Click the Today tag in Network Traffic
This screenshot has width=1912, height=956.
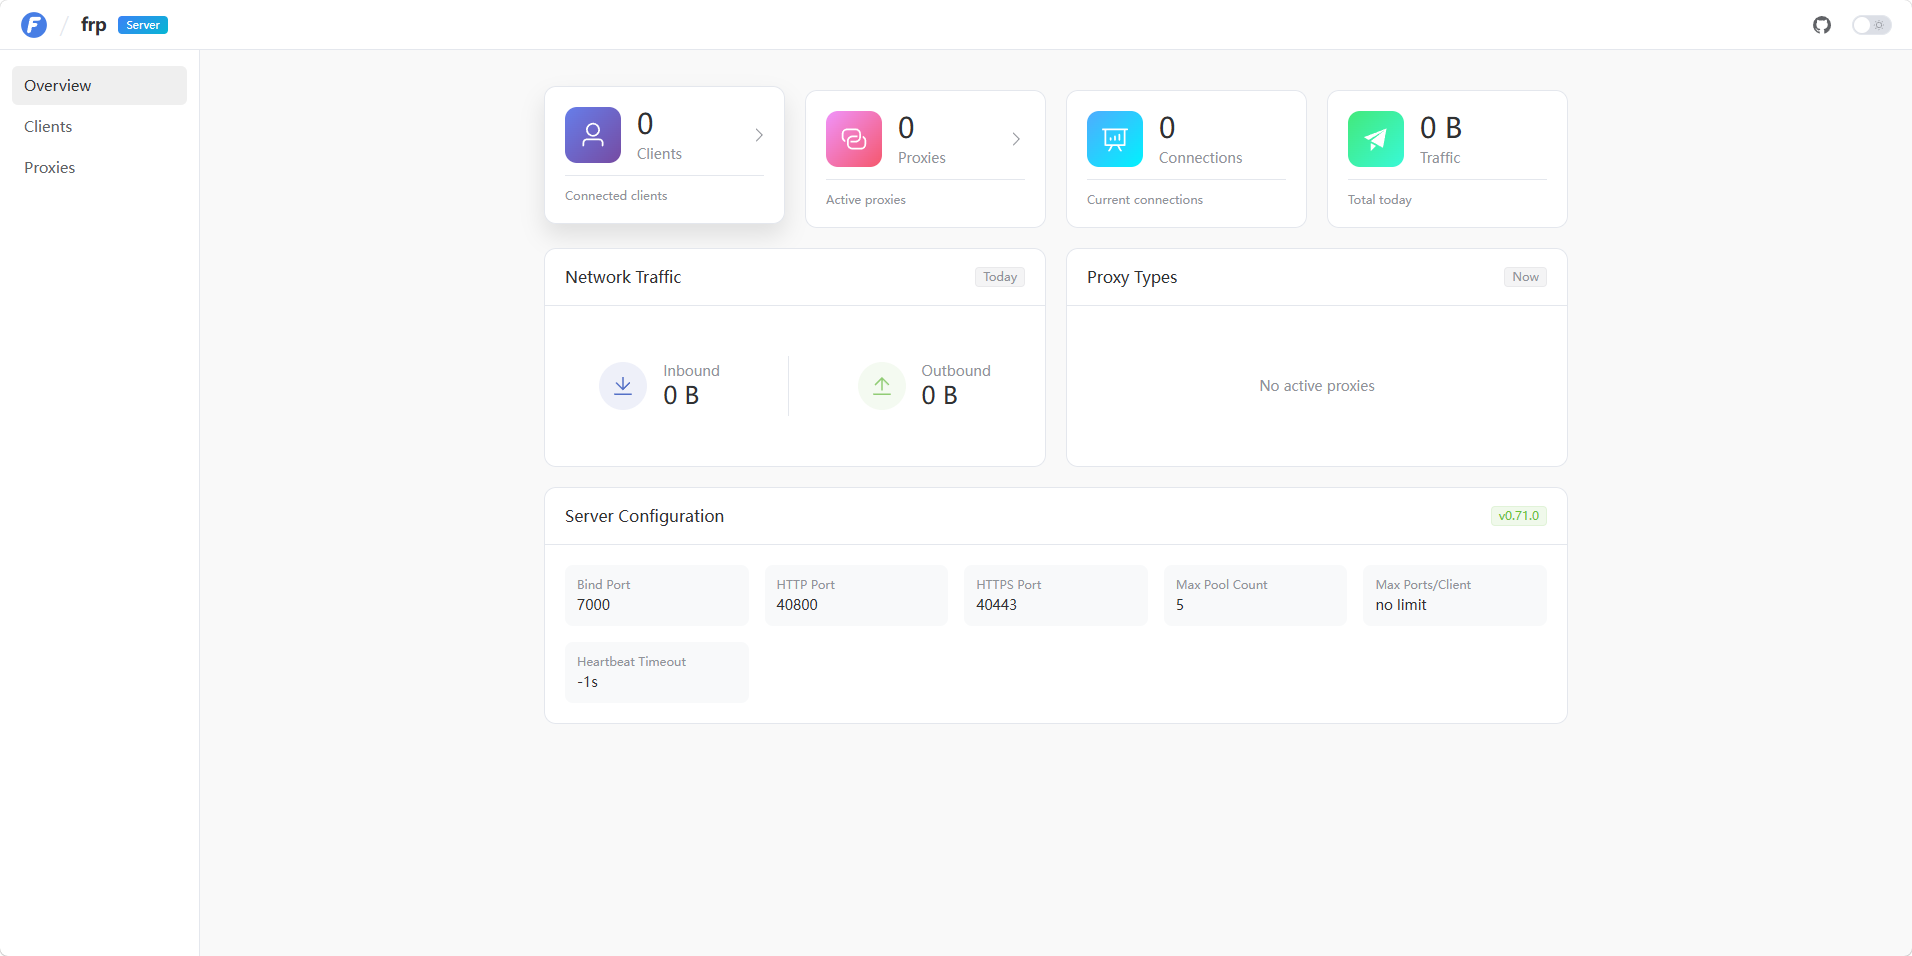[1000, 277]
